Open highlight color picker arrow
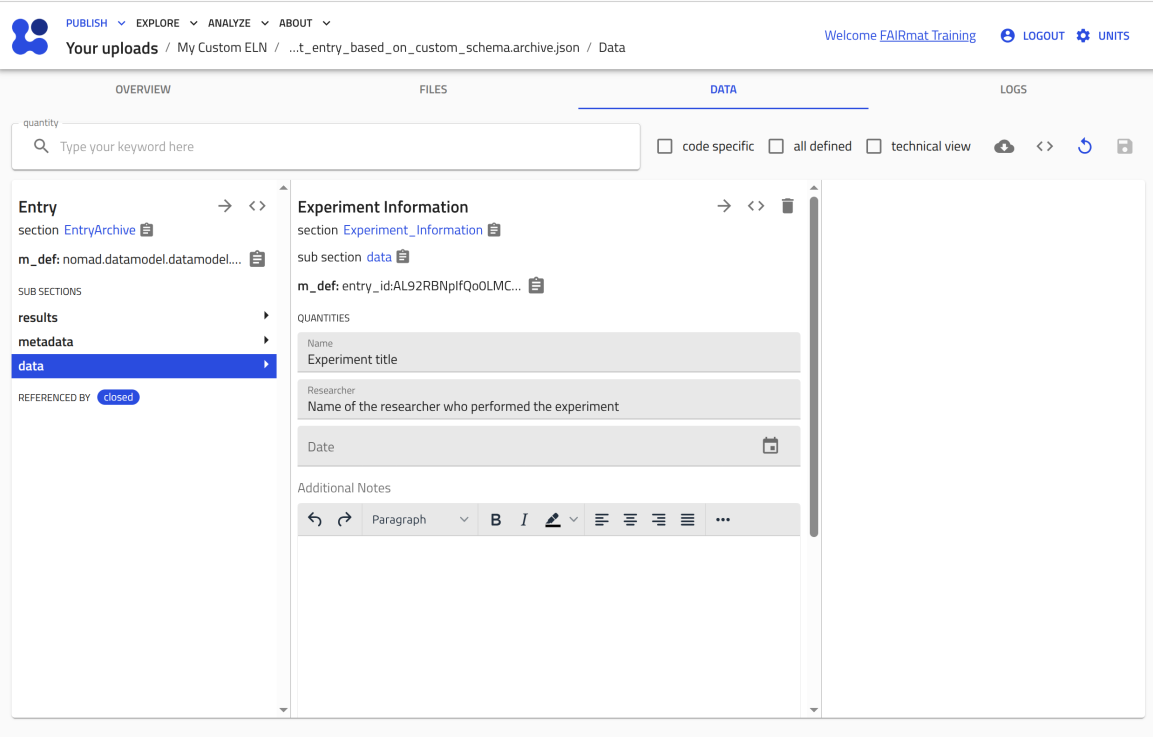This screenshot has width=1153, height=737. click(x=574, y=520)
